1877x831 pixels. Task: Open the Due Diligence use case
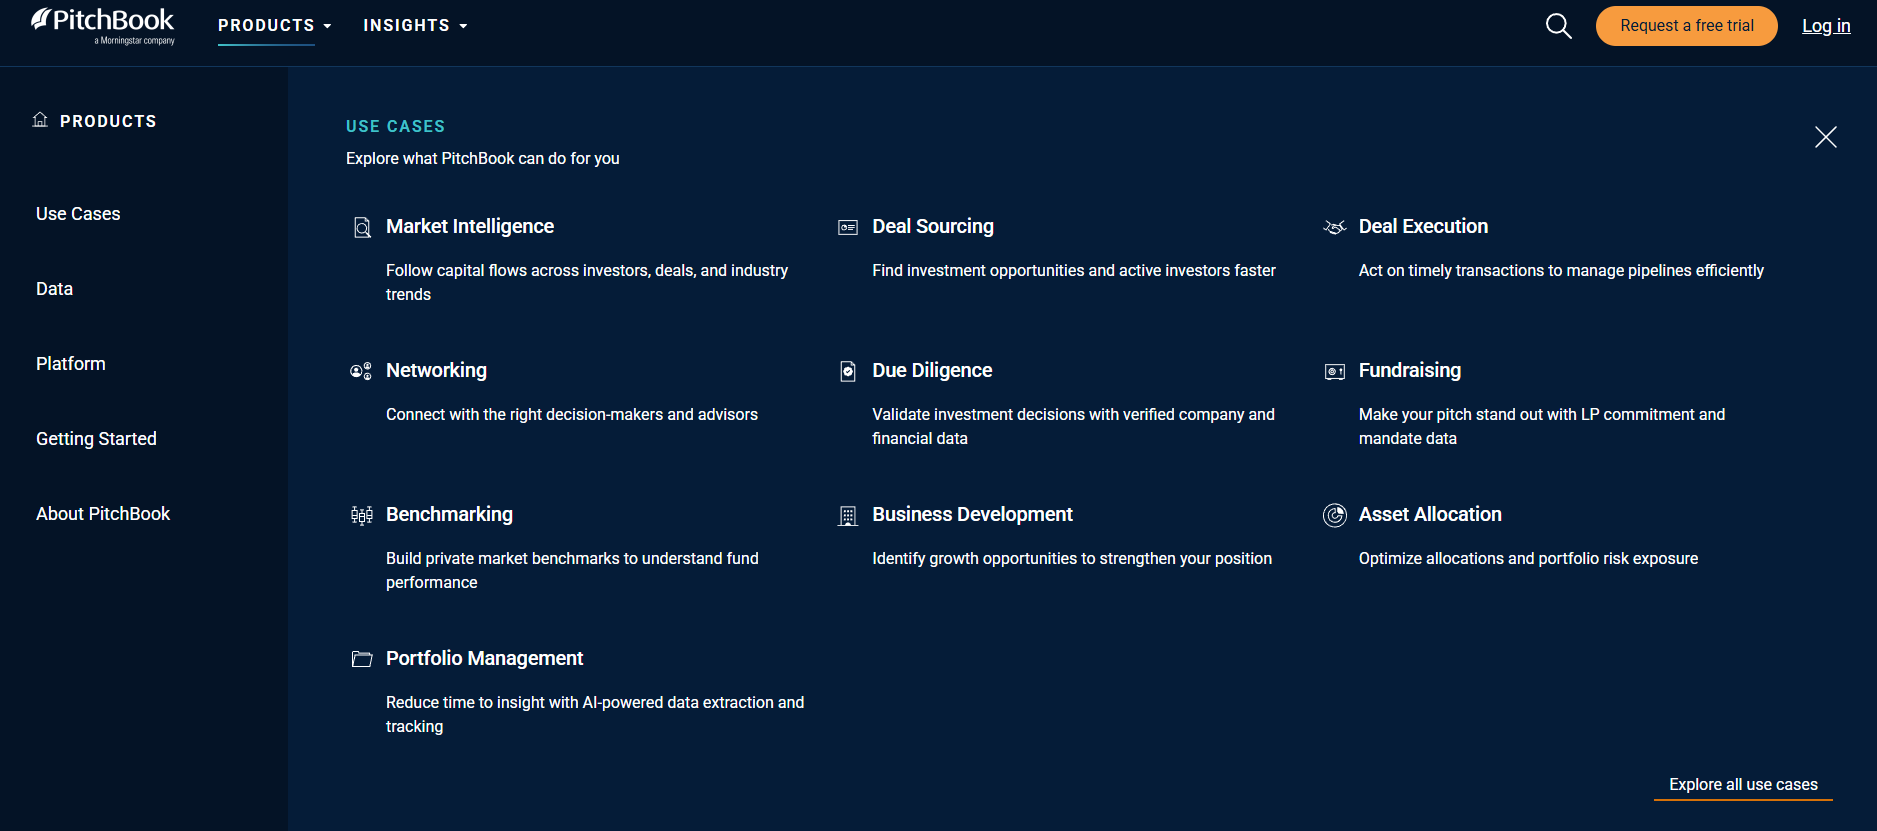click(x=932, y=371)
